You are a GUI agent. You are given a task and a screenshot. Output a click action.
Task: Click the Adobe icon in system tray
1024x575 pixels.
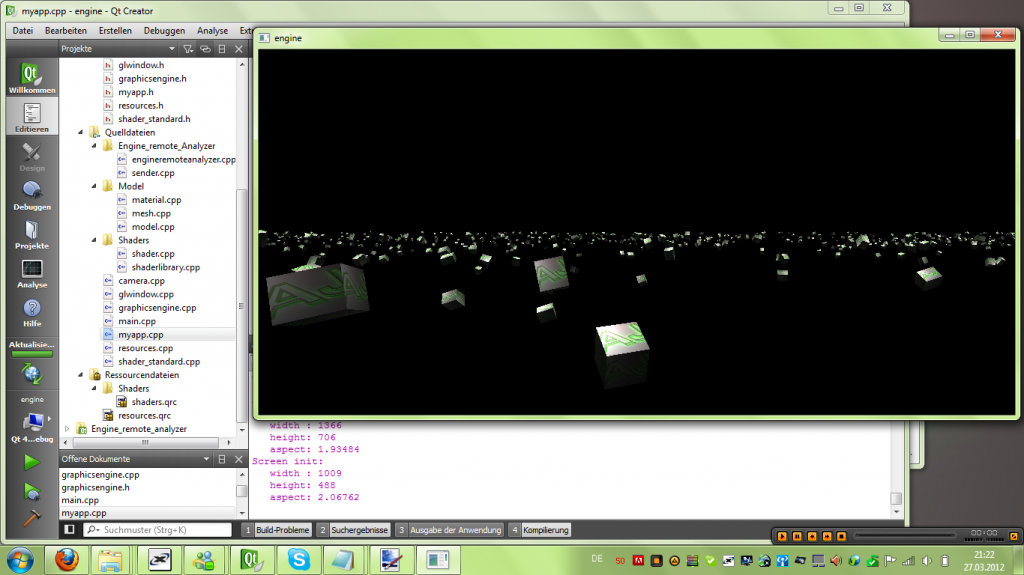(638, 561)
